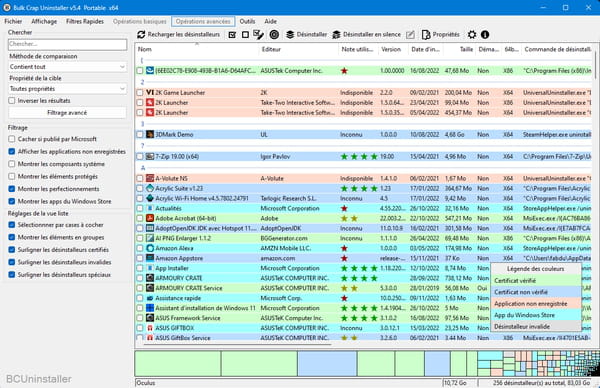This screenshot has width=600, height=388.
Task: Click Application non enregistrée legend color
Action: click(x=536, y=303)
